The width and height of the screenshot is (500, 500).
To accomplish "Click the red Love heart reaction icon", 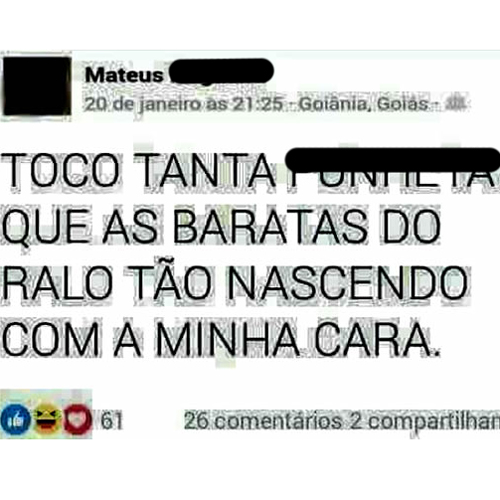I will coord(77,419).
